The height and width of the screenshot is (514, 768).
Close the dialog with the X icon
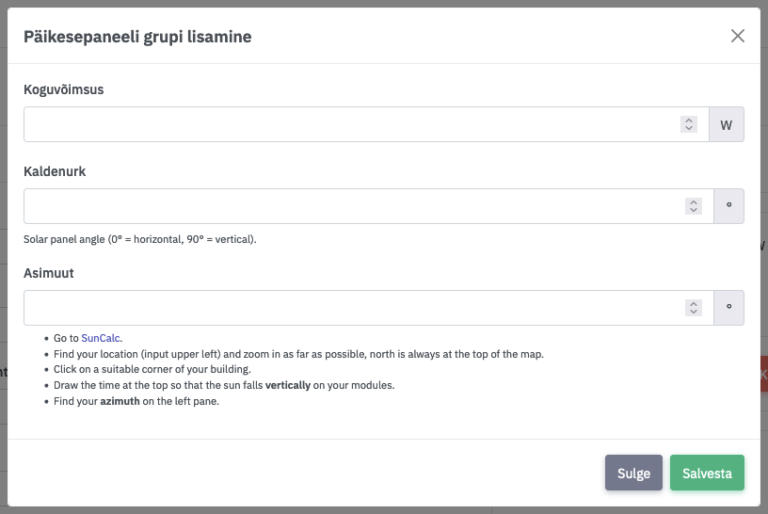[738, 36]
